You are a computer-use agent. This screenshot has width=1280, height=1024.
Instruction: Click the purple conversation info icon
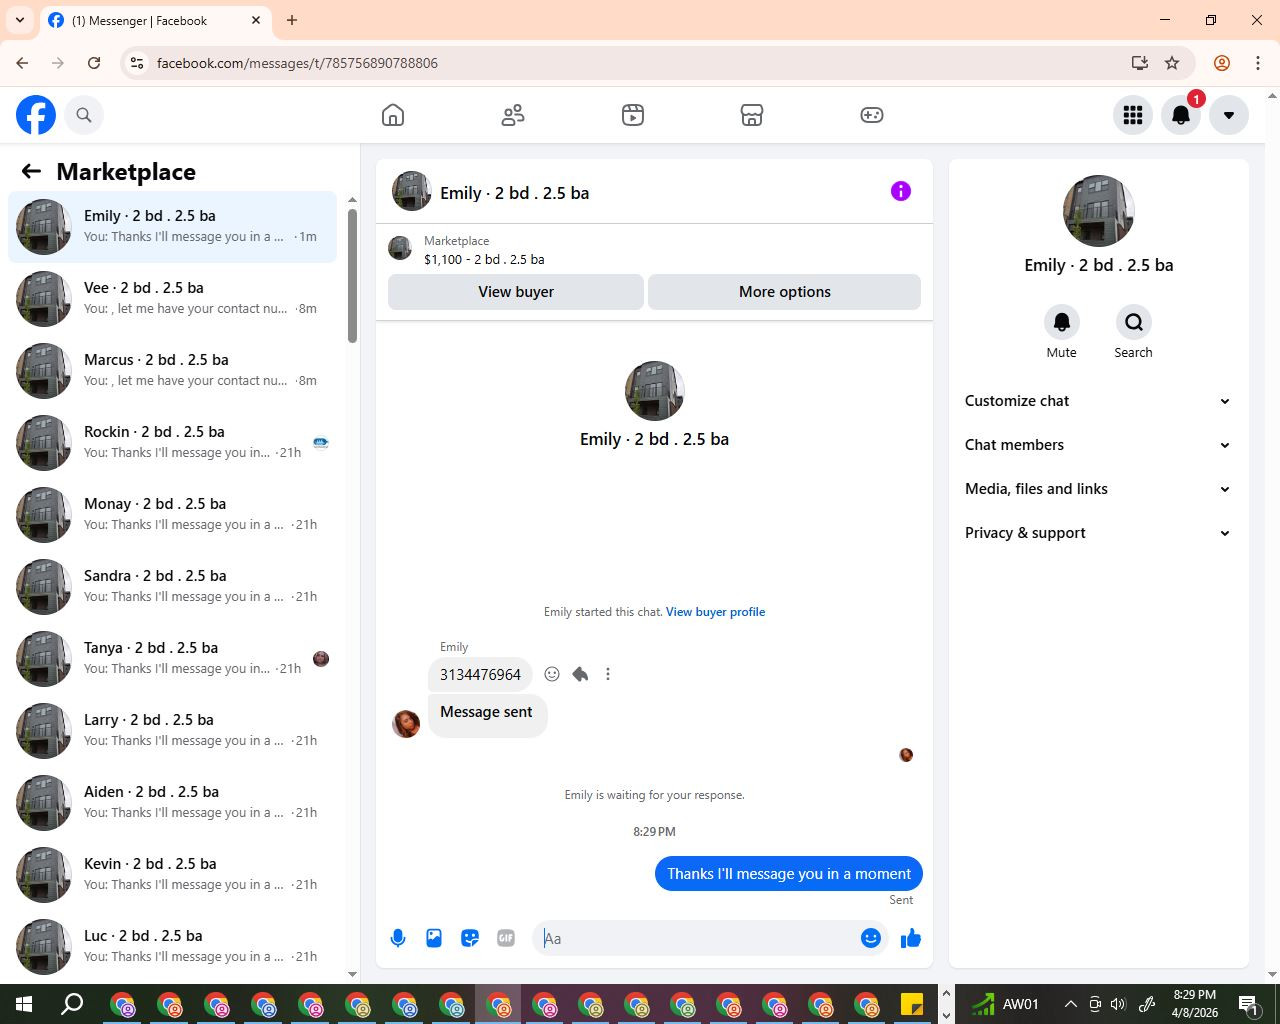point(901,191)
